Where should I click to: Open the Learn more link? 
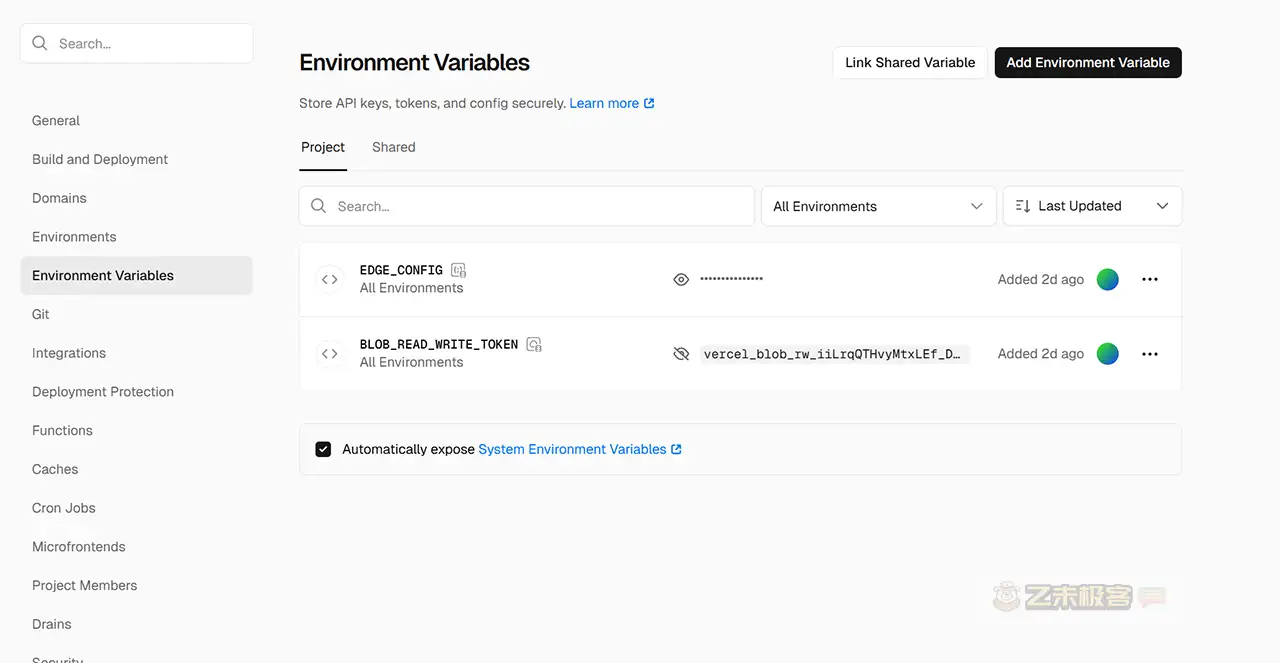click(611, 103)
